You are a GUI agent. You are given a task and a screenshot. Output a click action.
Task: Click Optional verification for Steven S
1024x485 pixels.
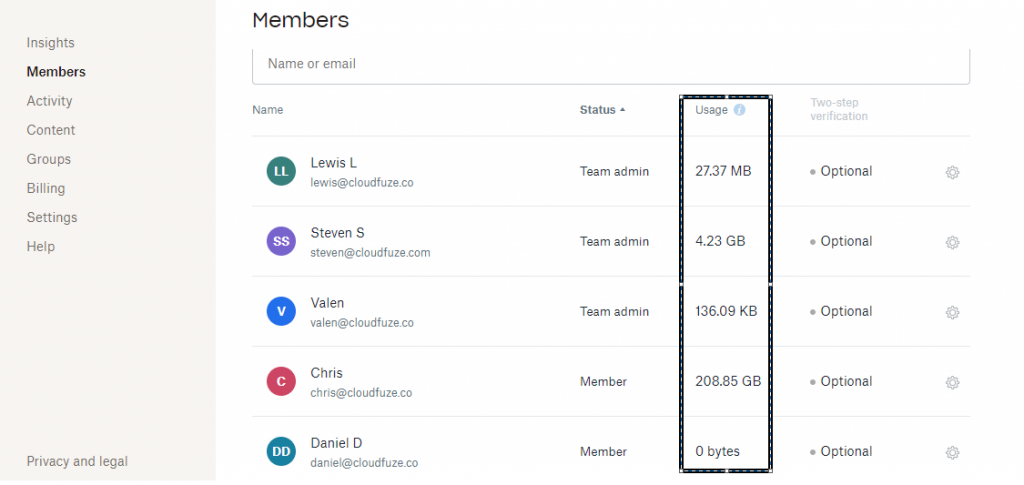click(x=841, y=241)
